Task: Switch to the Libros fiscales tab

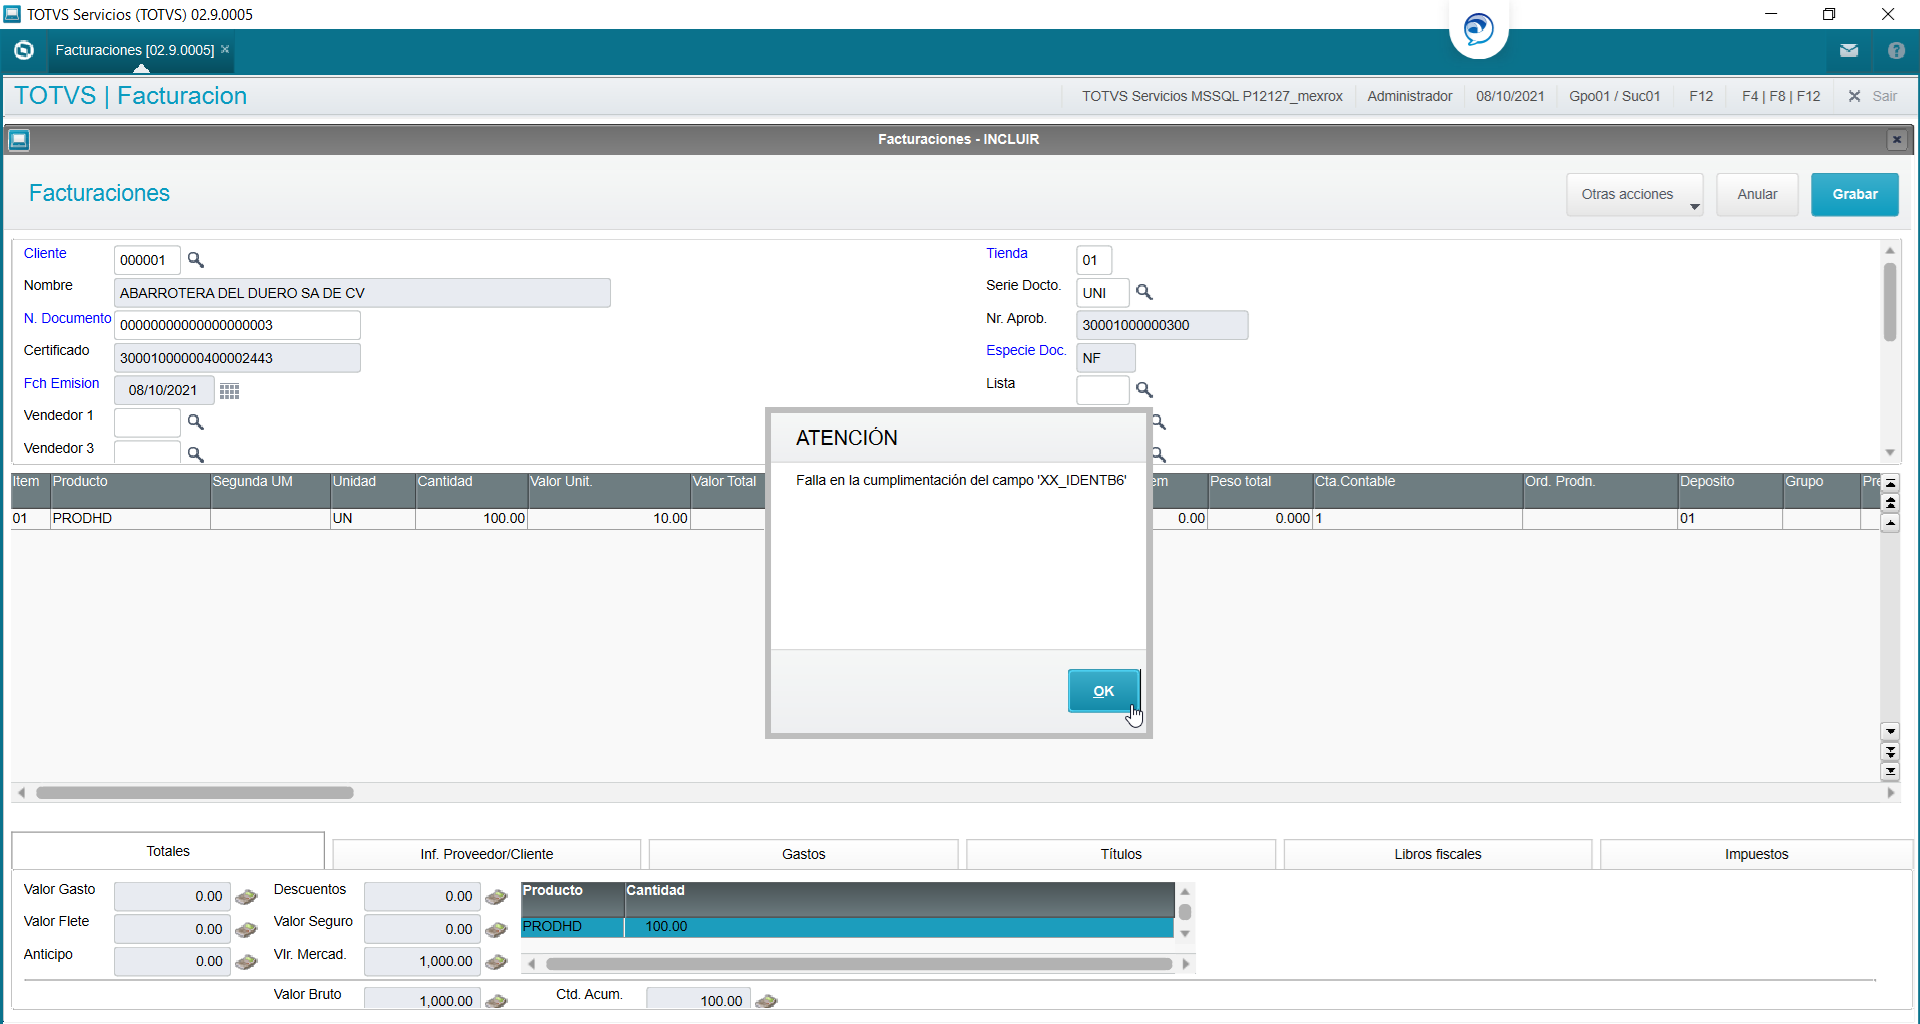Action: 1438,854
